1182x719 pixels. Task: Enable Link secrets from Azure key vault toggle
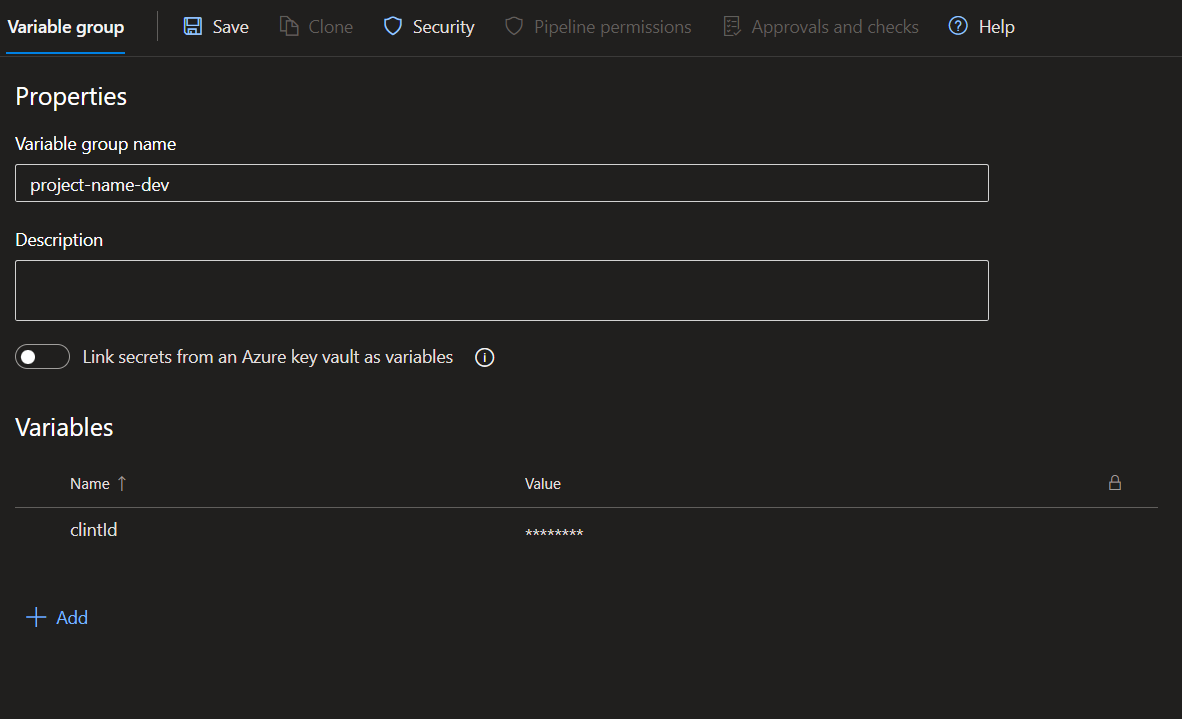click(x=43, y=357)
